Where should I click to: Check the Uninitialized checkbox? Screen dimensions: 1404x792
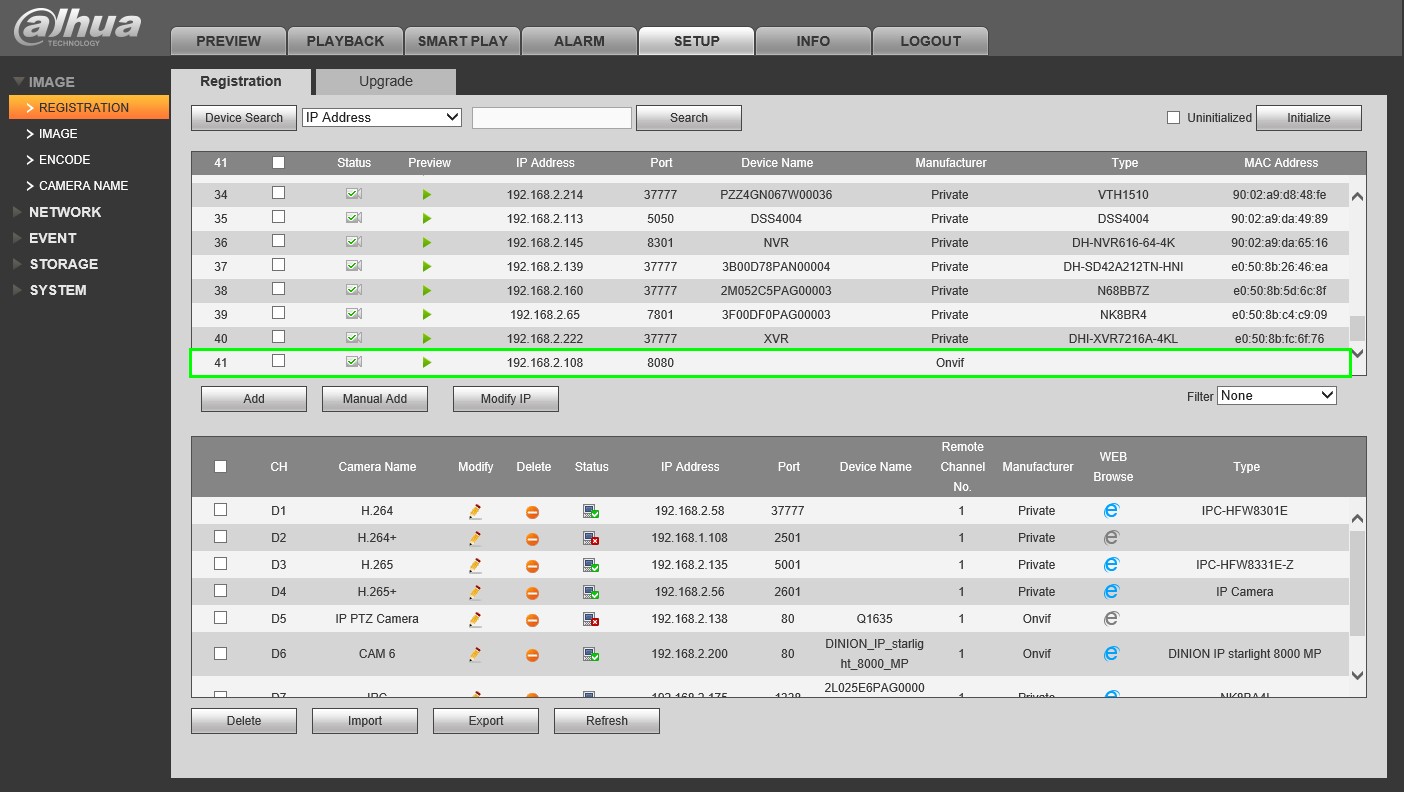pyautogui.click(x=1174, y=118)
